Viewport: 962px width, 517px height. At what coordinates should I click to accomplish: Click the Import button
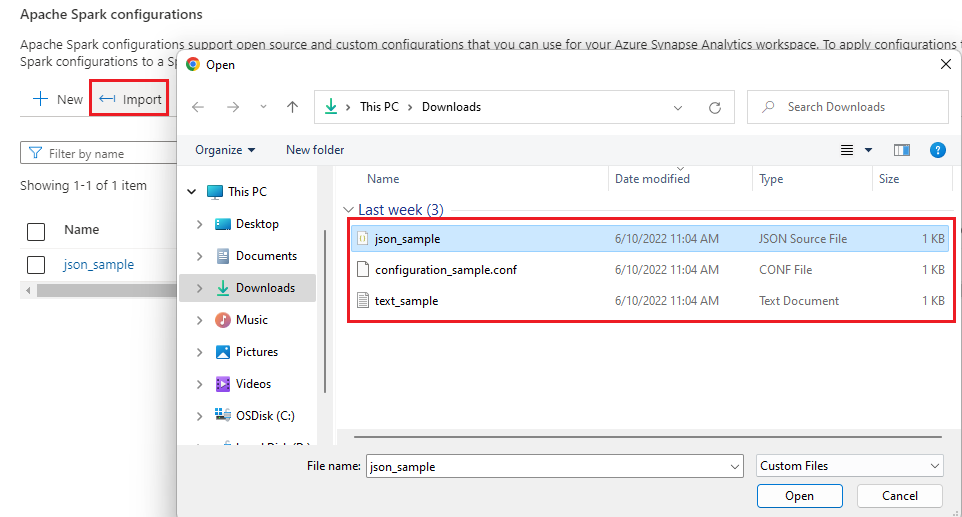pos(131,99)
